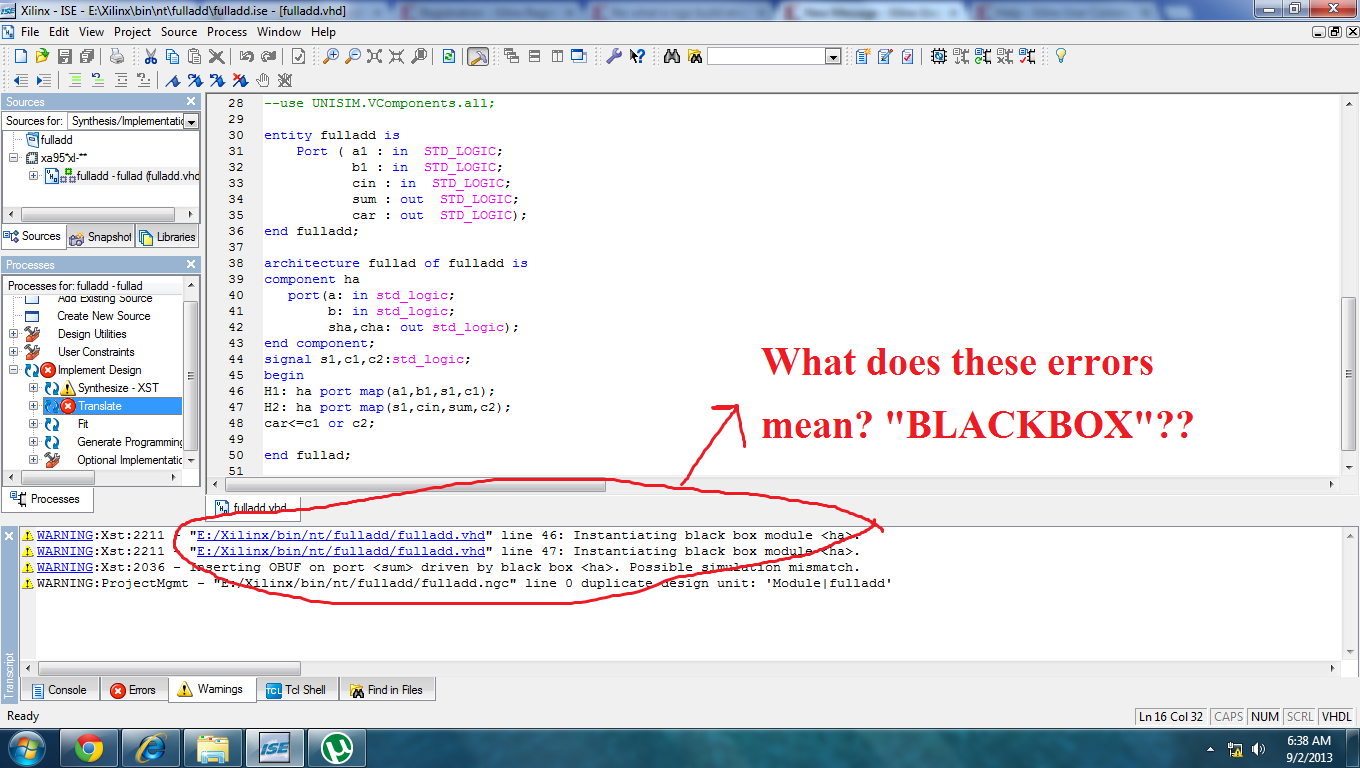Close the Processes panel
This screenshot has height=768, width=1360.
[191, 265]
